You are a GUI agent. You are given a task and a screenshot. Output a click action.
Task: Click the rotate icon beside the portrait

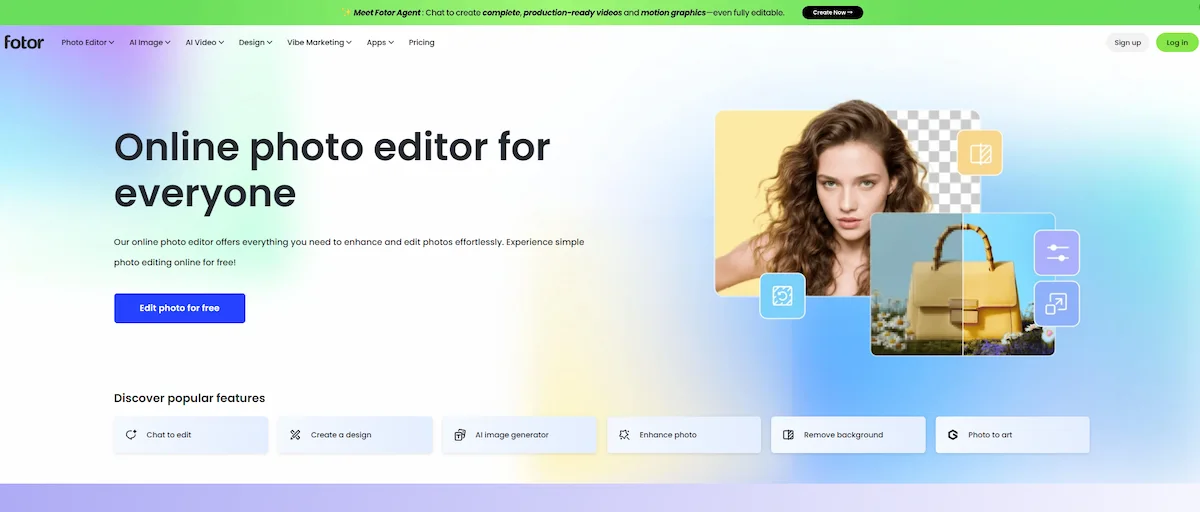coord(782,295)
